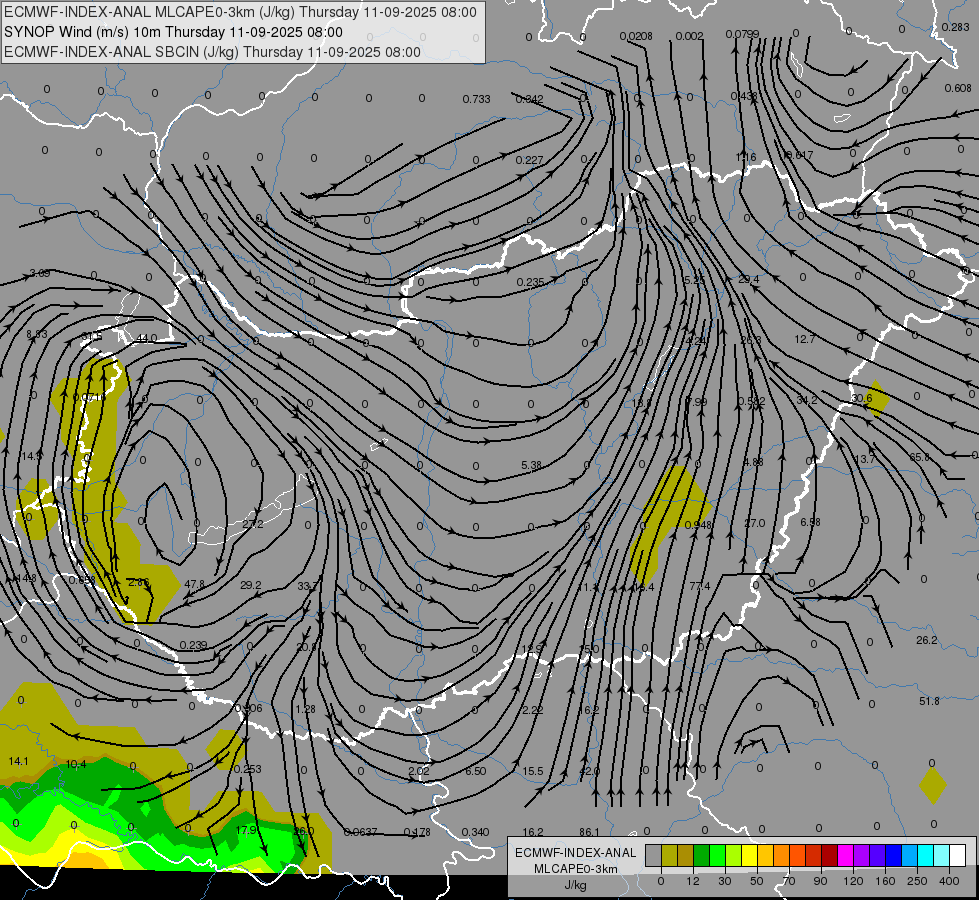Click the yellow legend swatch
This screenshot has width=979, height=900.
click(750, 856)
